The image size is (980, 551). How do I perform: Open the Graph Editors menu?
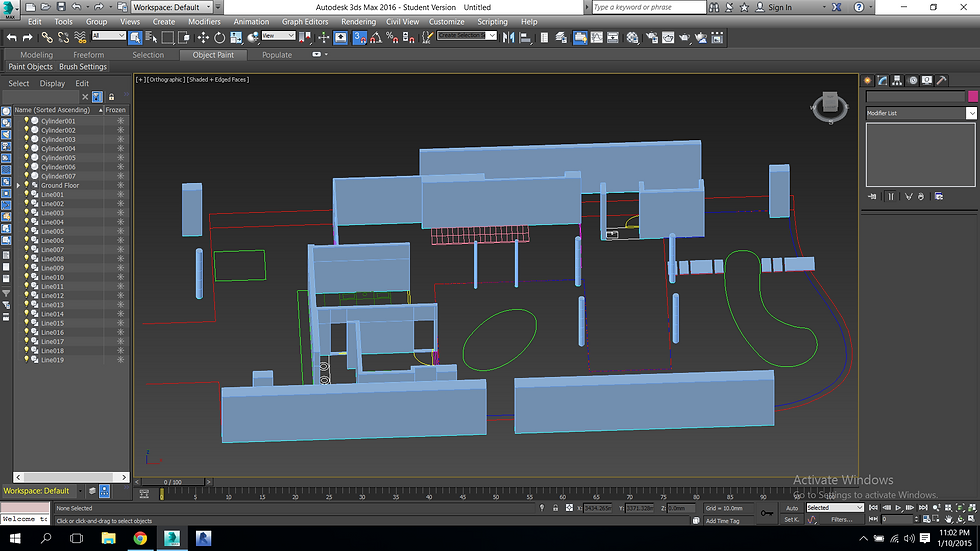coord(304,22)
